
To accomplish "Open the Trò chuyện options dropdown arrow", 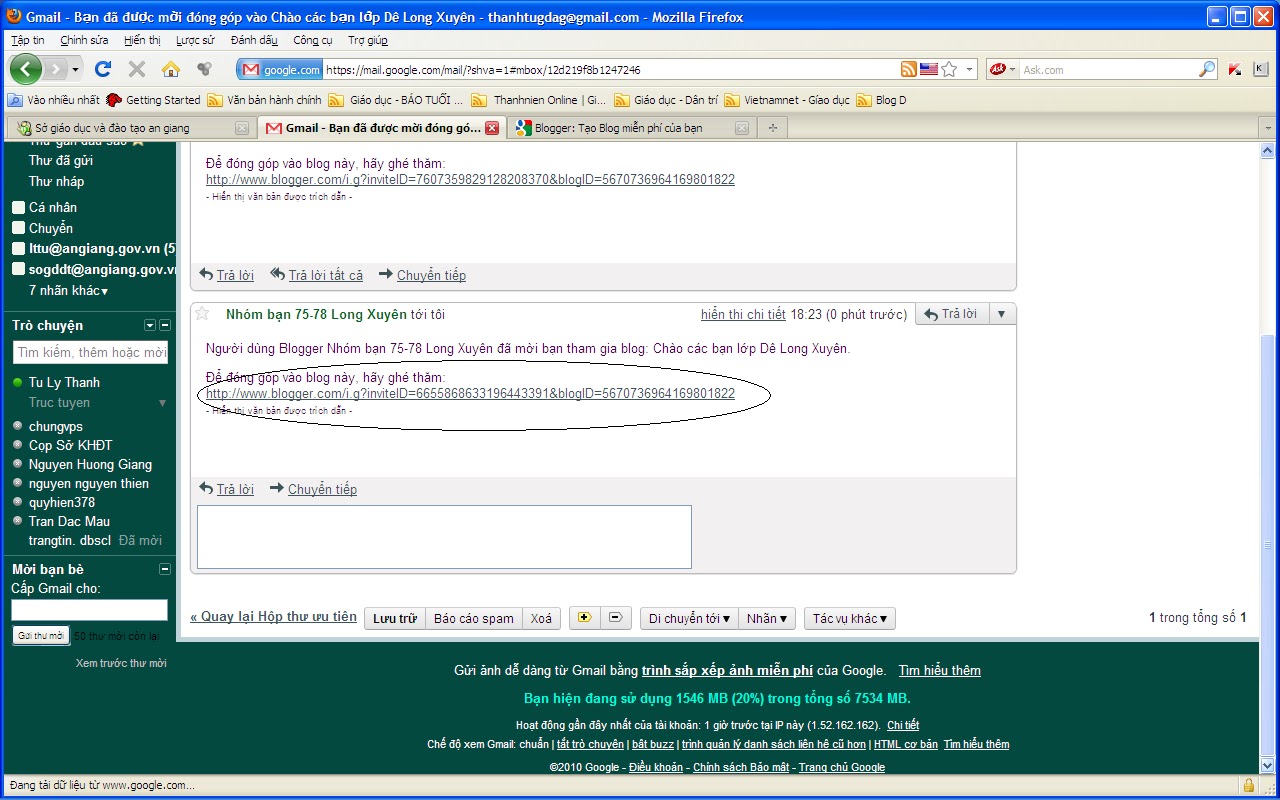I will pyautogui.click(x=150, y=325).
